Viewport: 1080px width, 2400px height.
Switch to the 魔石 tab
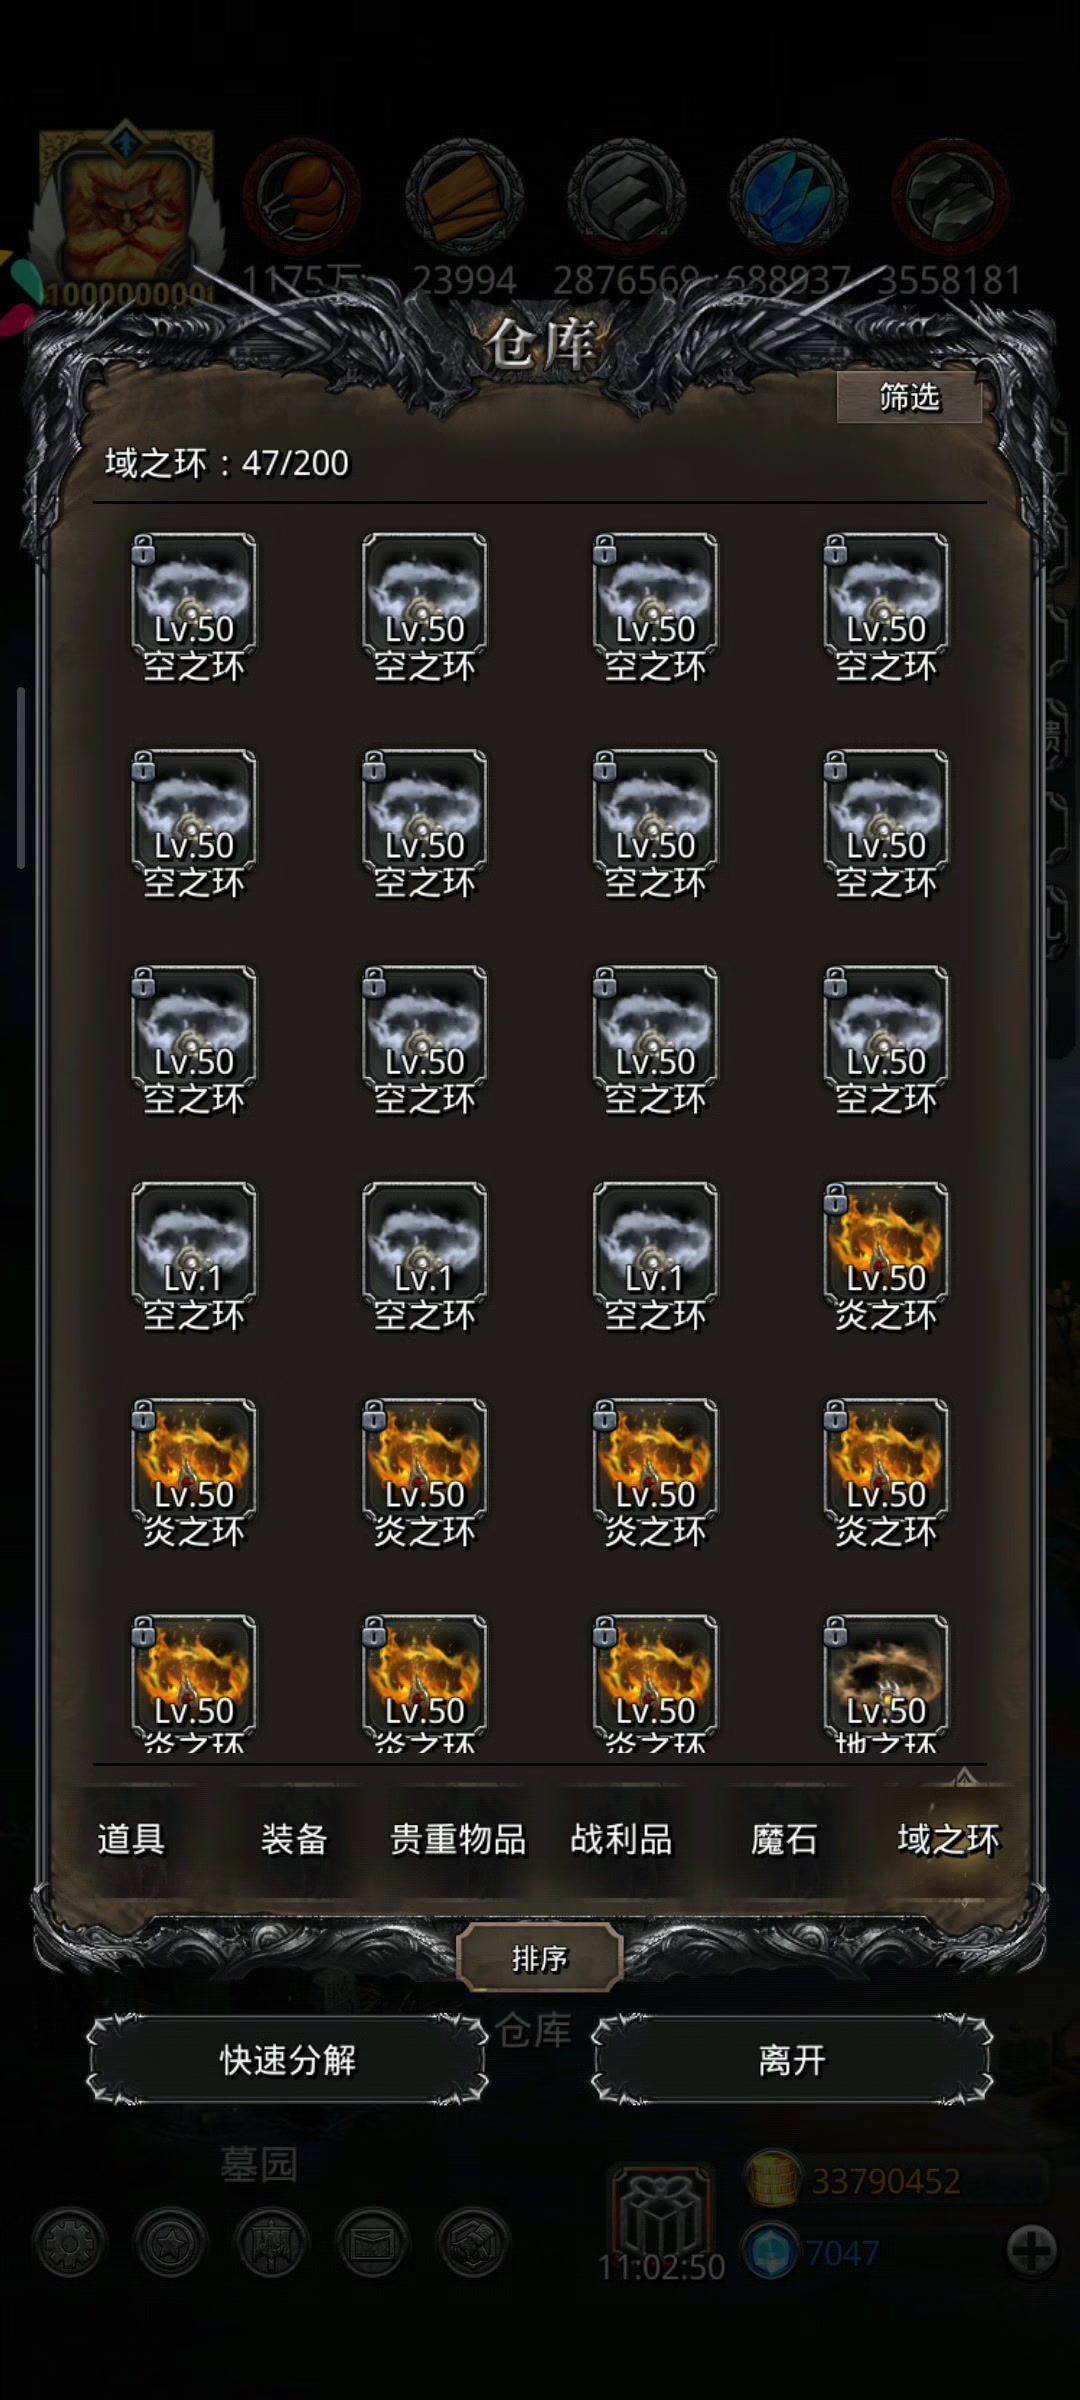click(784, 1838)
